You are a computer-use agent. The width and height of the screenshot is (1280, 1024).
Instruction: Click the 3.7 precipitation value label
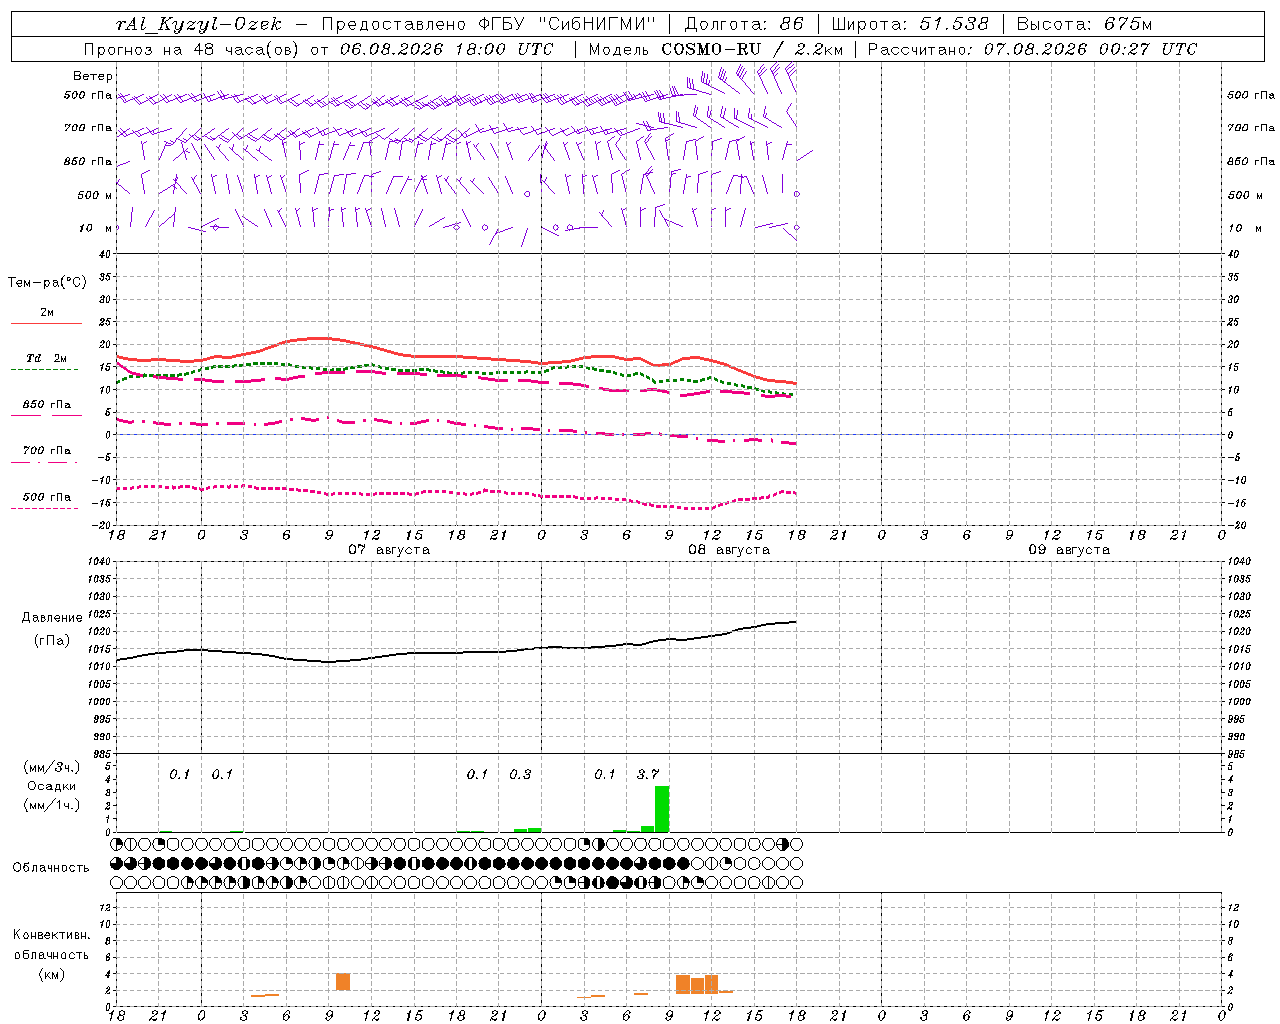tap(648, 775)
